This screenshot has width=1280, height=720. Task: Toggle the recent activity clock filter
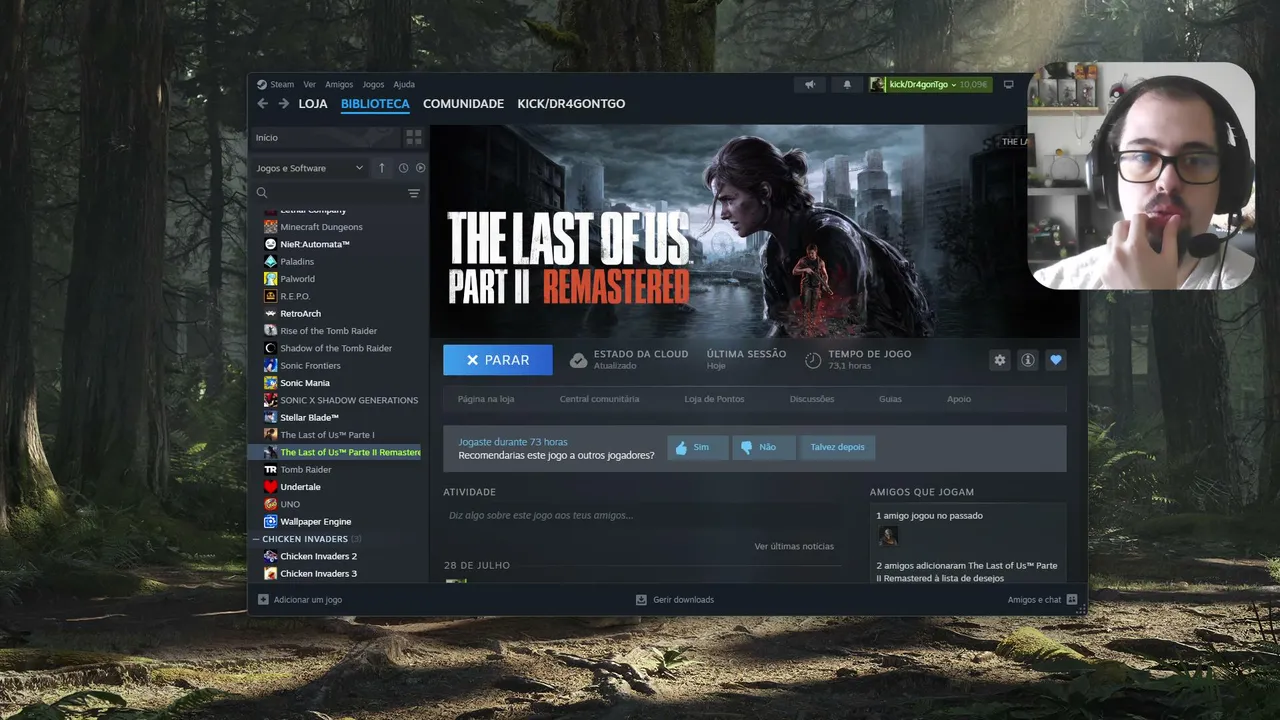tap(403, 168)
